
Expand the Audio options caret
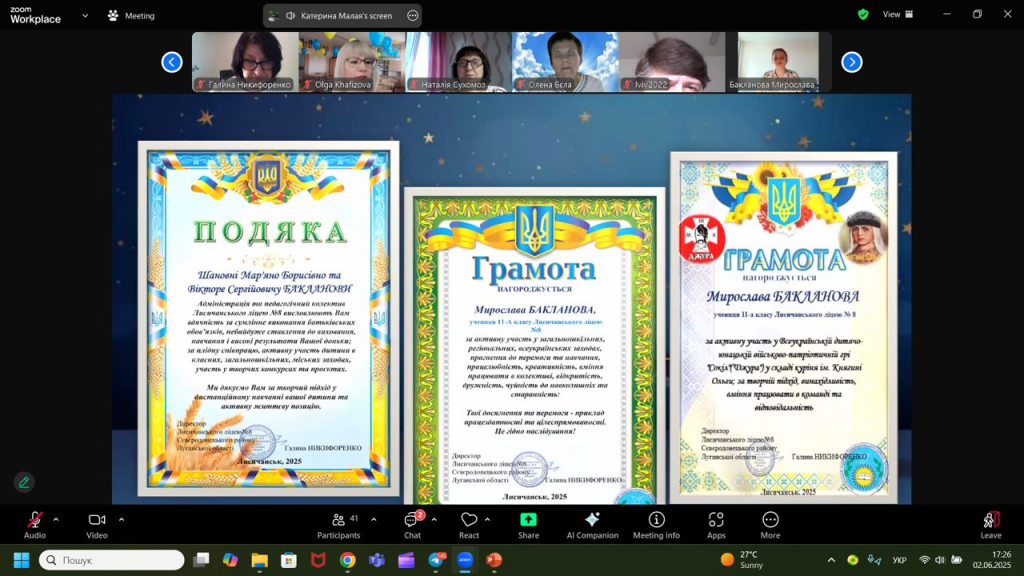click(x=55, y=517)
